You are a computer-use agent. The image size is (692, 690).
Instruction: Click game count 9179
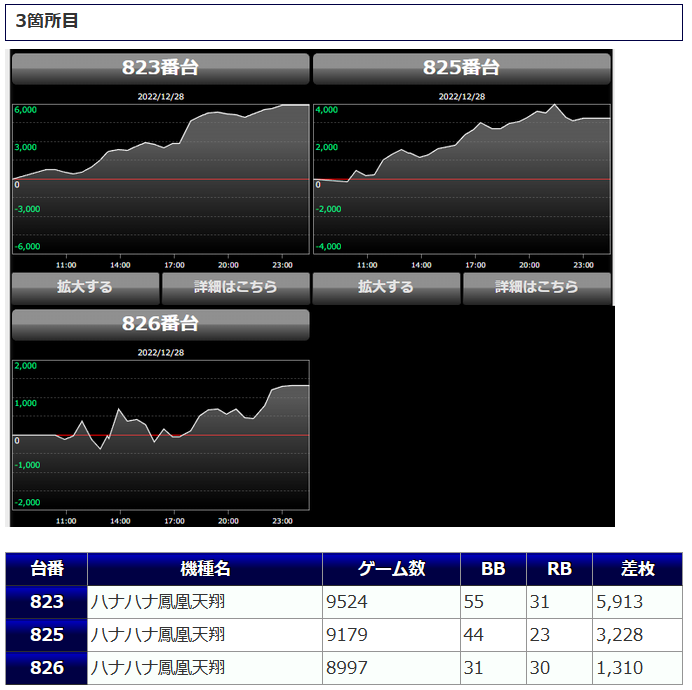click(347, 635)
